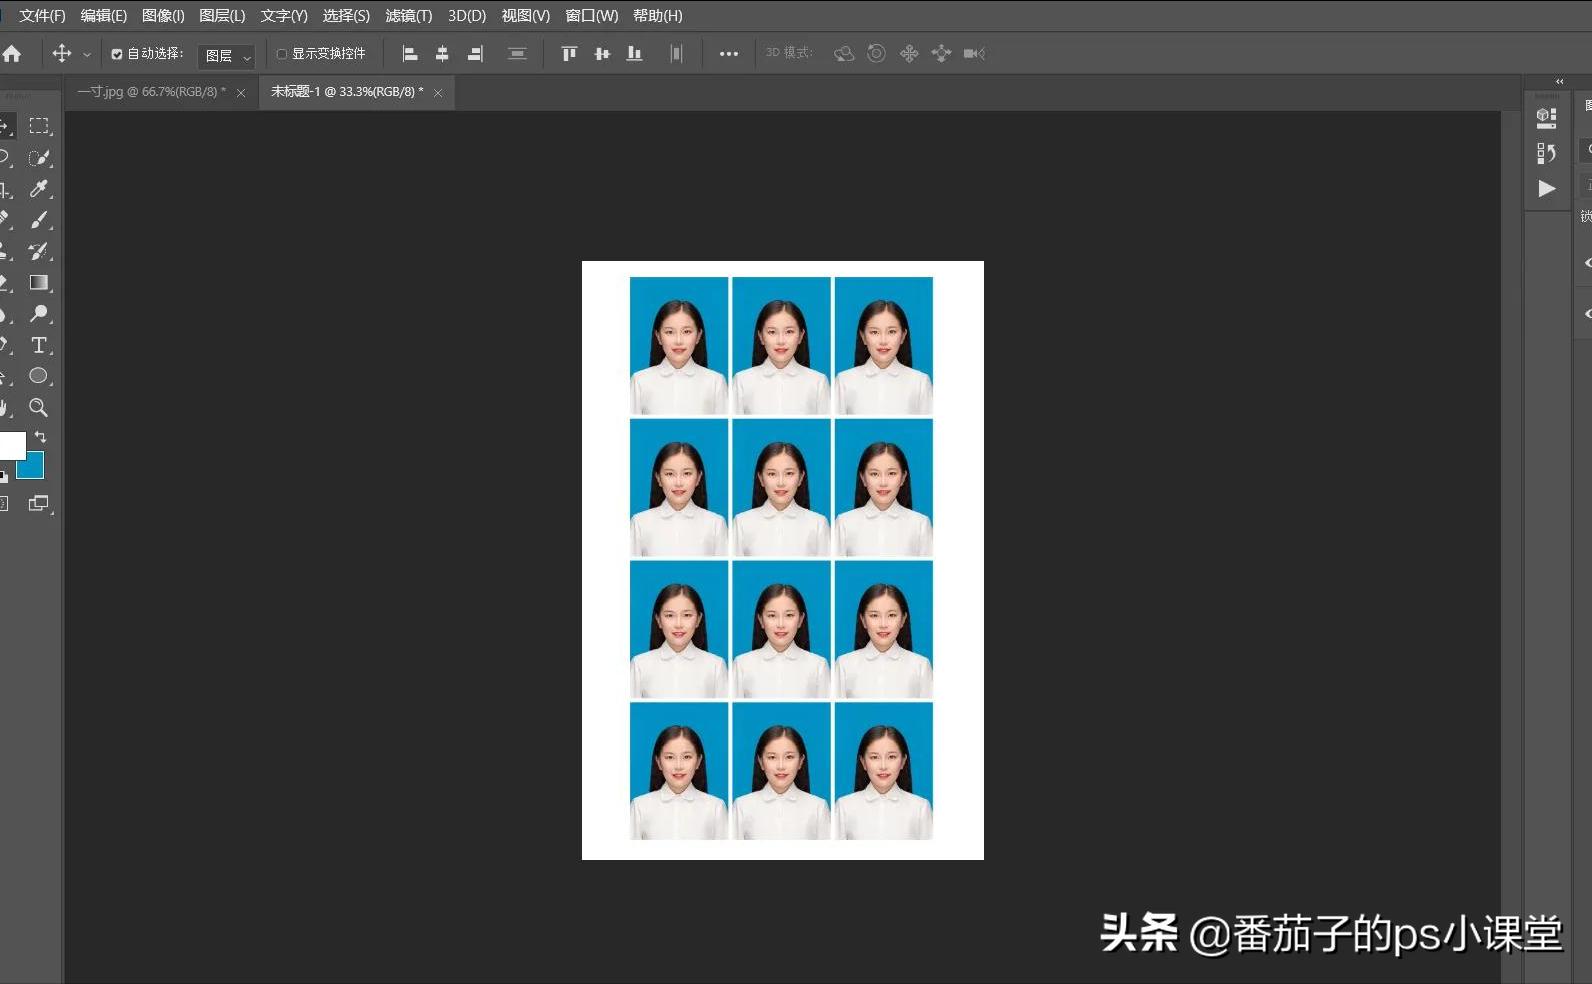Open the 视图(V) menu
1592x984 pixels.
[526, 16]
